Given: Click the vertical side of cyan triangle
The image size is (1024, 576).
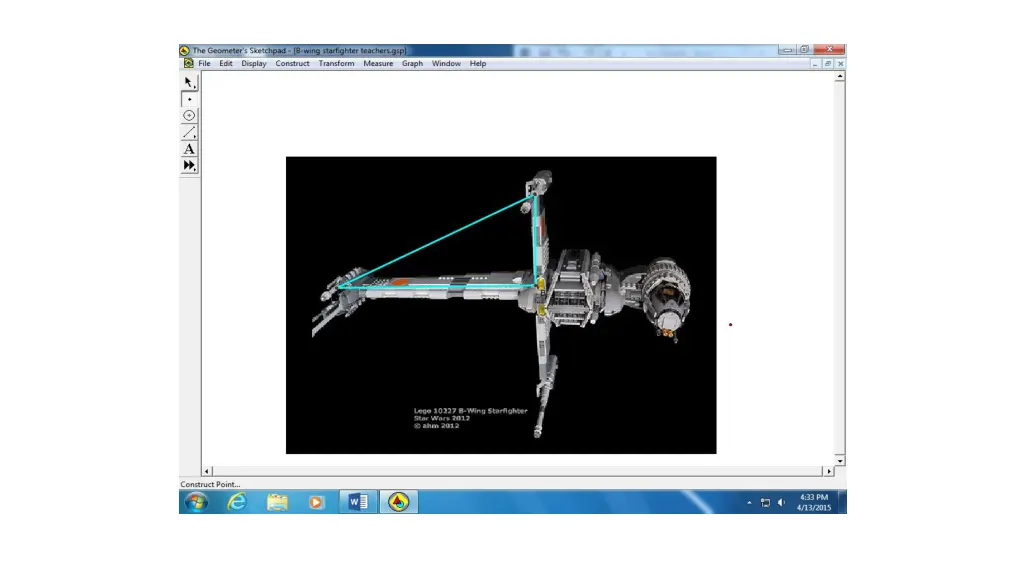Looking at the screenshot, I should [536, 240].
